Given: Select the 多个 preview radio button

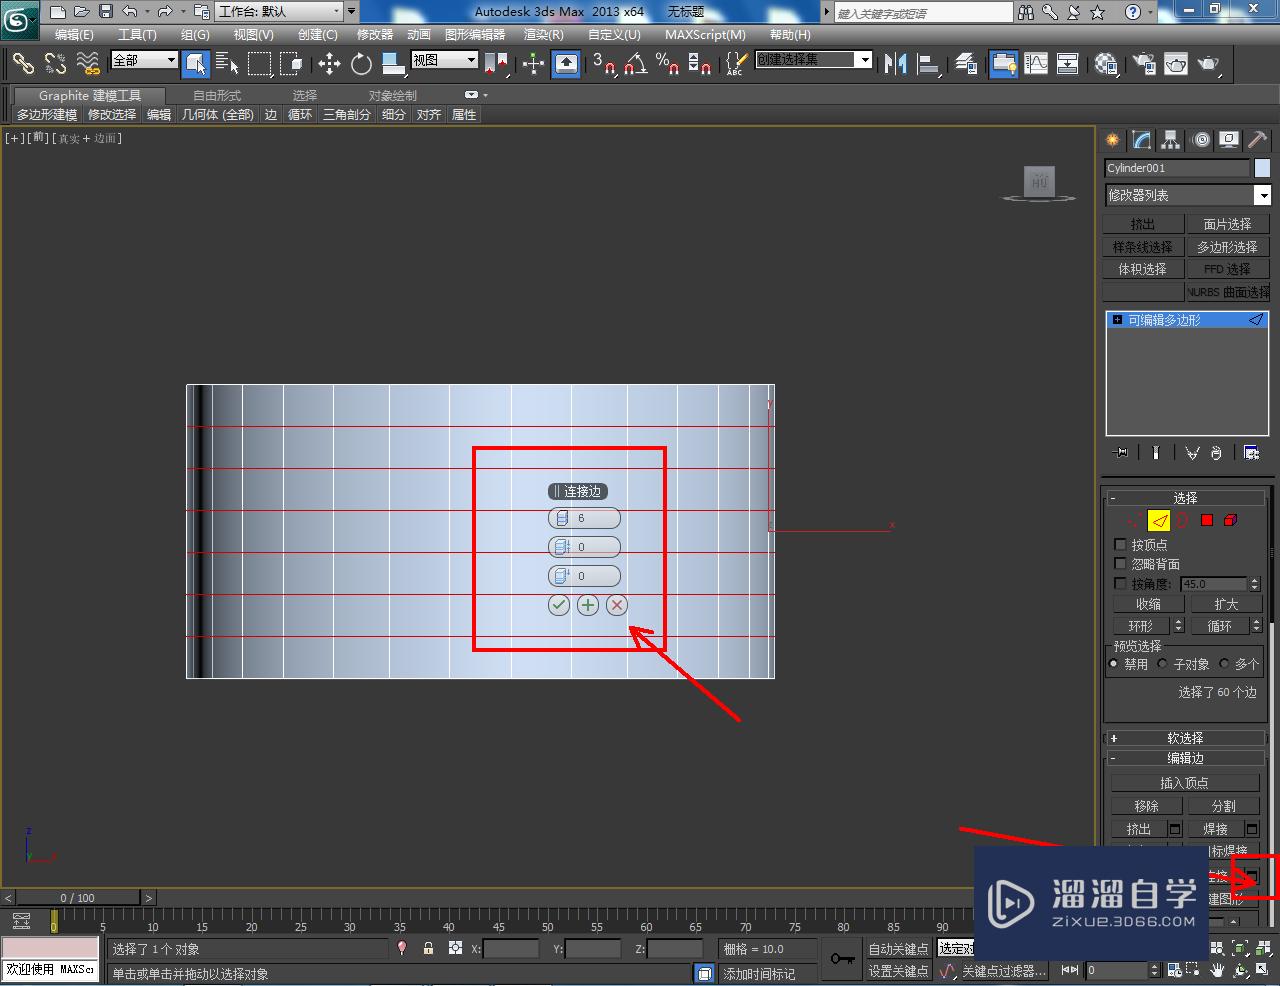Looking at the screenshot, I should point(1224,663).
